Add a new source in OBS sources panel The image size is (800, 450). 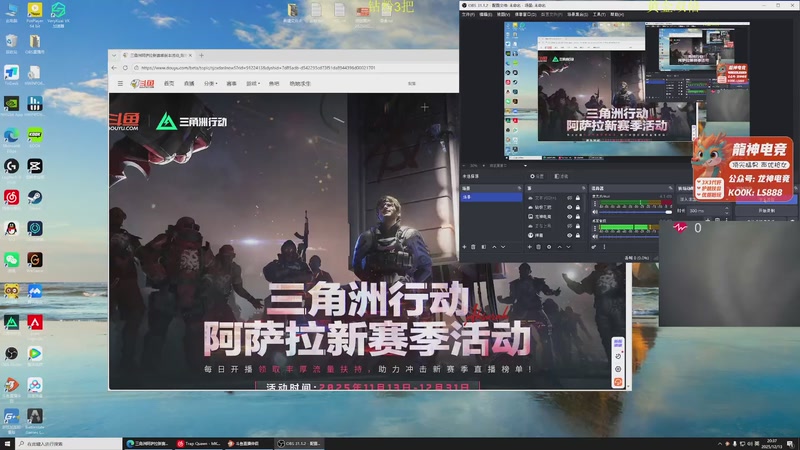coord(530,247)
